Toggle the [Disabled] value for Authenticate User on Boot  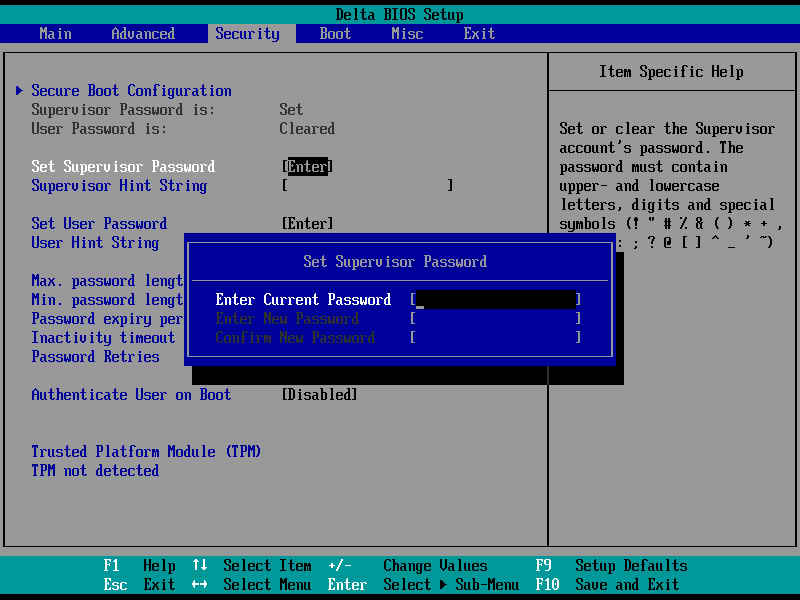click(x=319, y=395)
